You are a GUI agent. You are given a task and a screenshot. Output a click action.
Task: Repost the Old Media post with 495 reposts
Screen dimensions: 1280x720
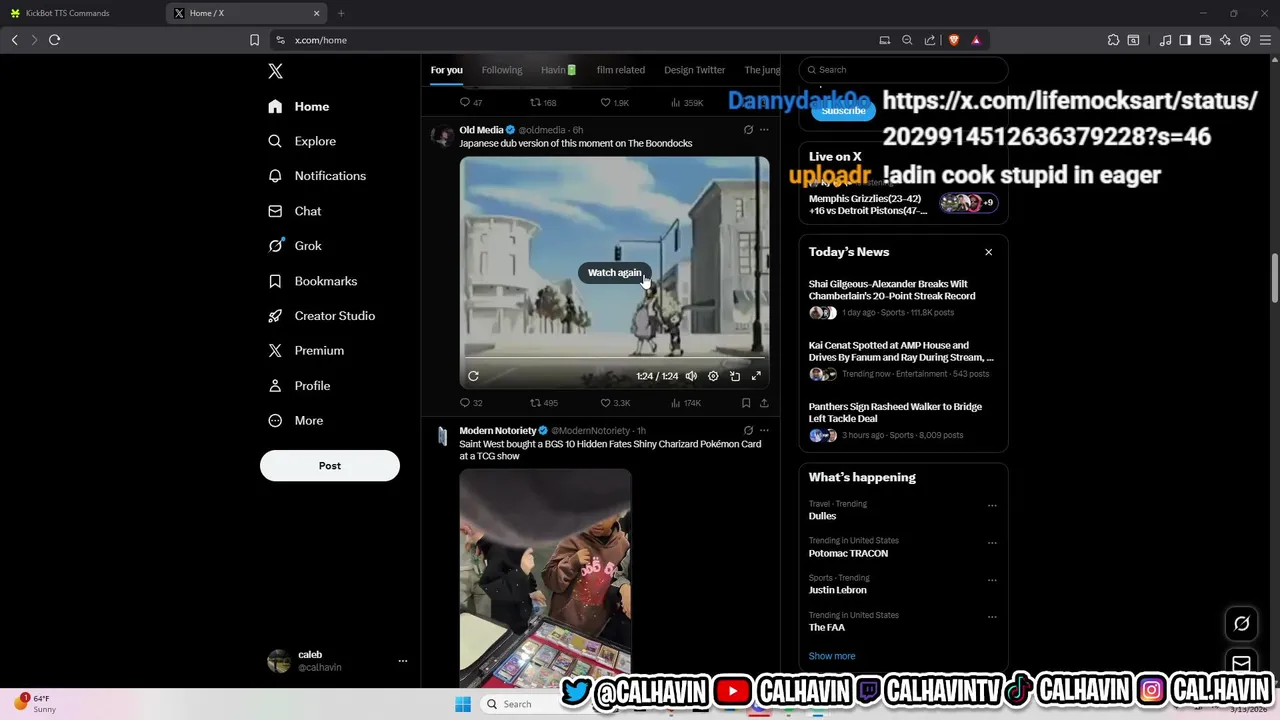click(544, 403)
